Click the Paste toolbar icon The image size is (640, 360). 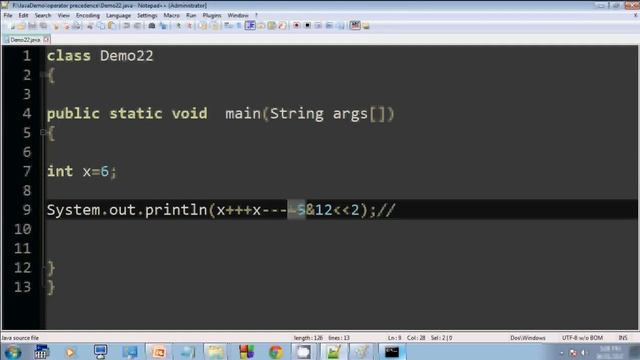click(111, 26)
